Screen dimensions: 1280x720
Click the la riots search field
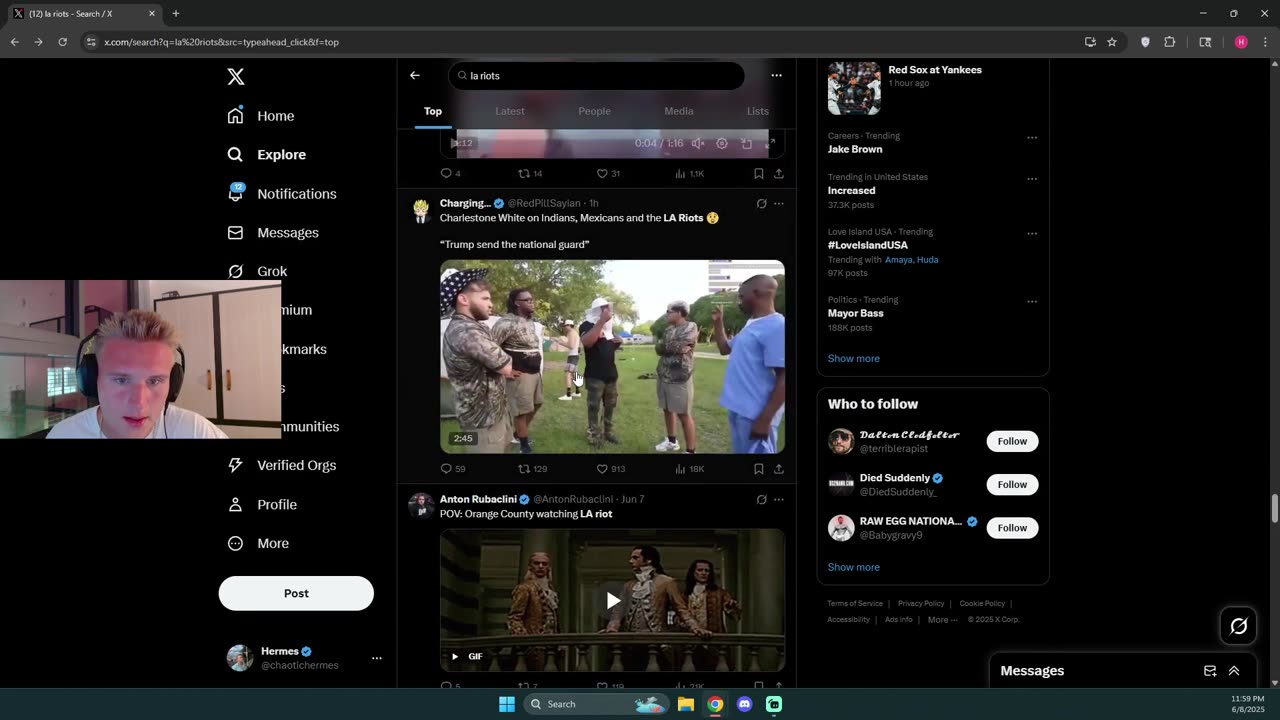596,76
